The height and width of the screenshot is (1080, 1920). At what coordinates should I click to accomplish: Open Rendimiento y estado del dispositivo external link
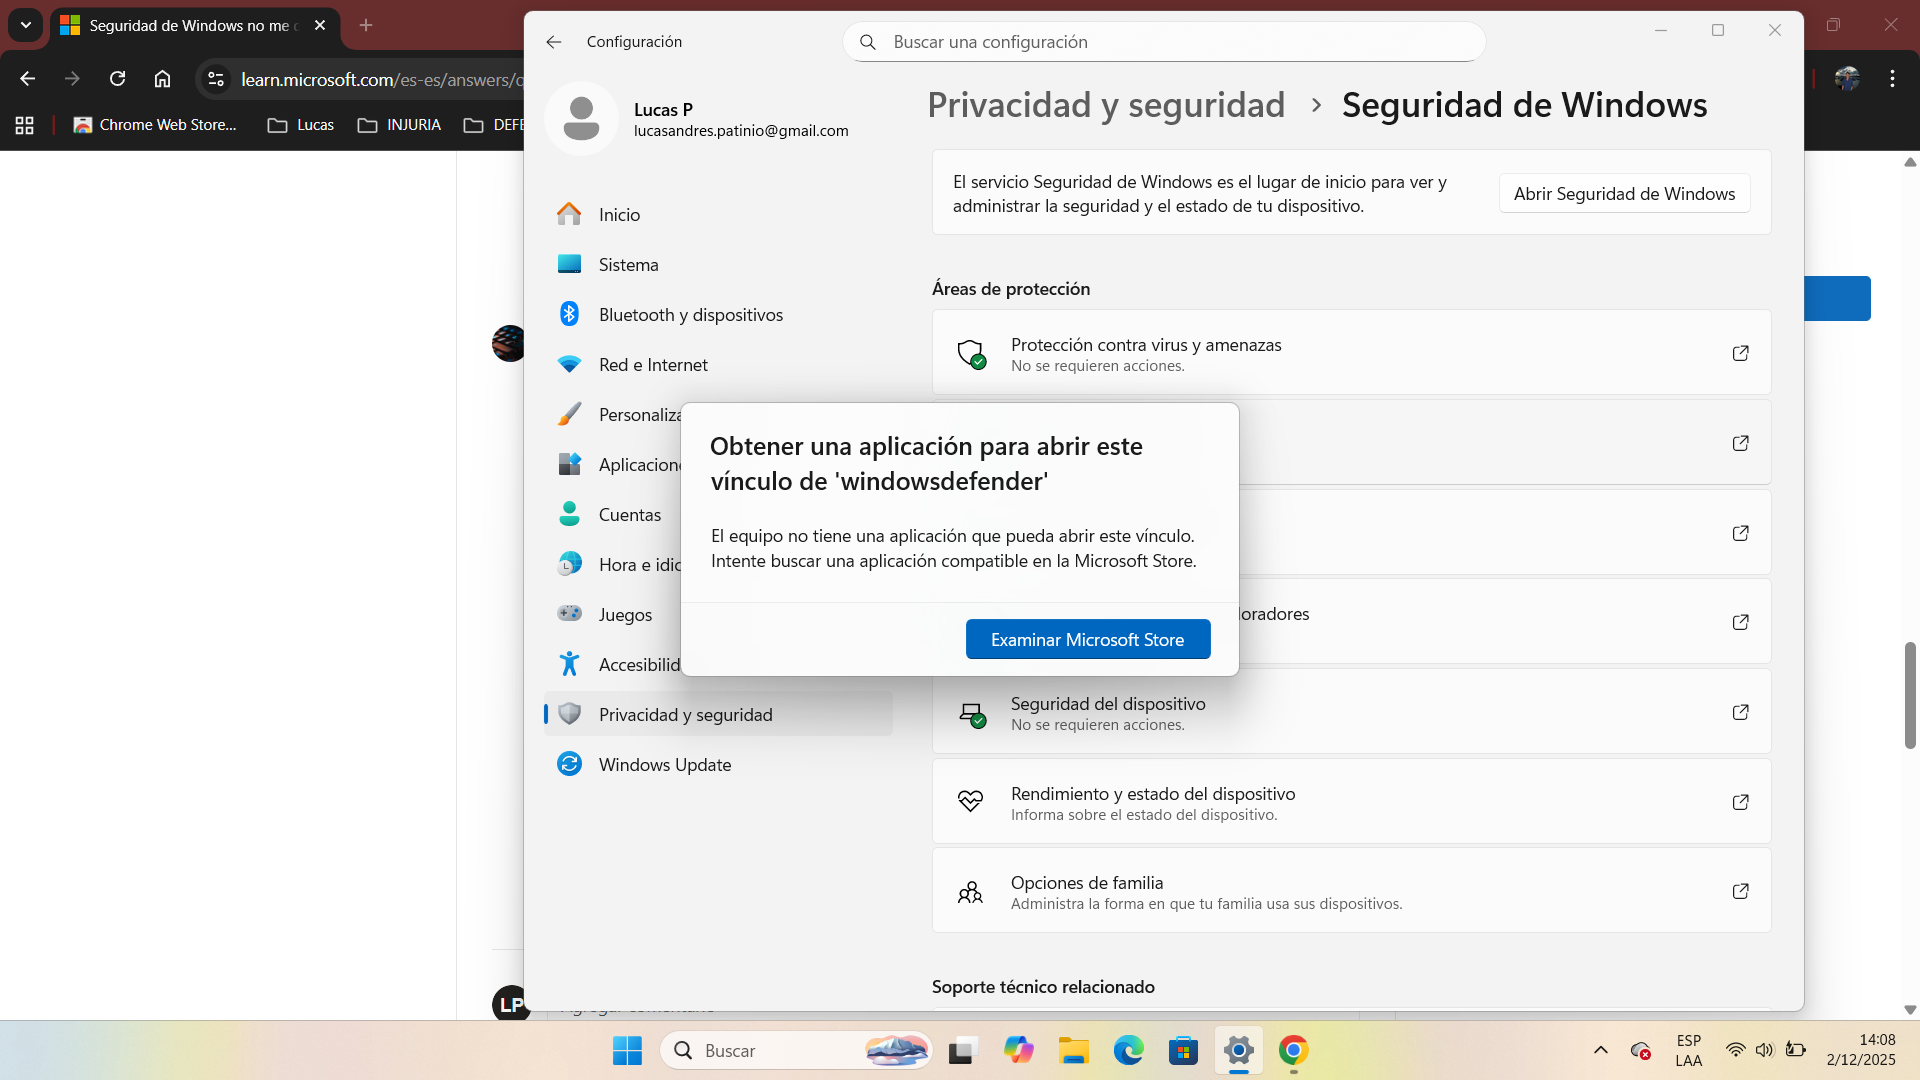click(x=1740, y=802)
